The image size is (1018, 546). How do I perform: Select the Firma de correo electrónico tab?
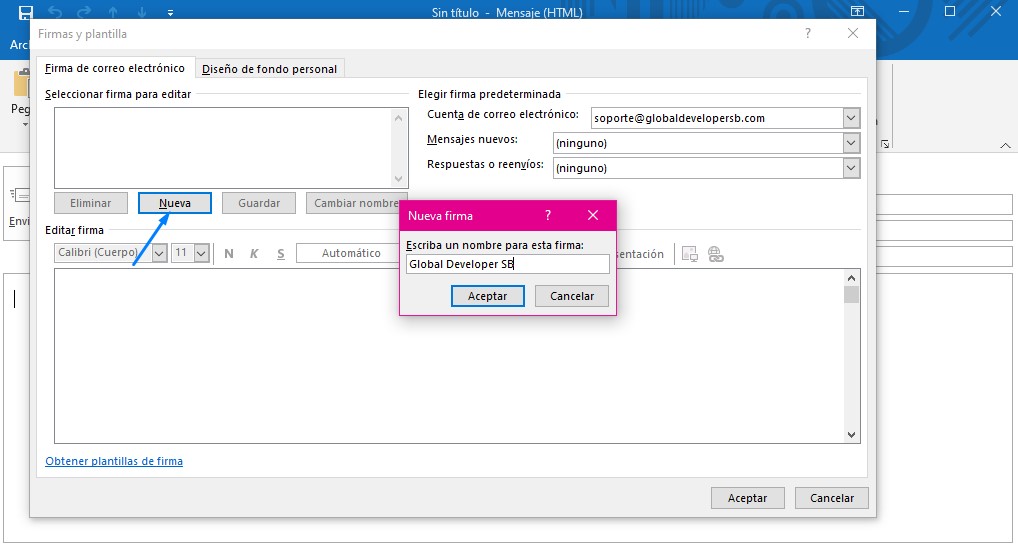point(115,69)
